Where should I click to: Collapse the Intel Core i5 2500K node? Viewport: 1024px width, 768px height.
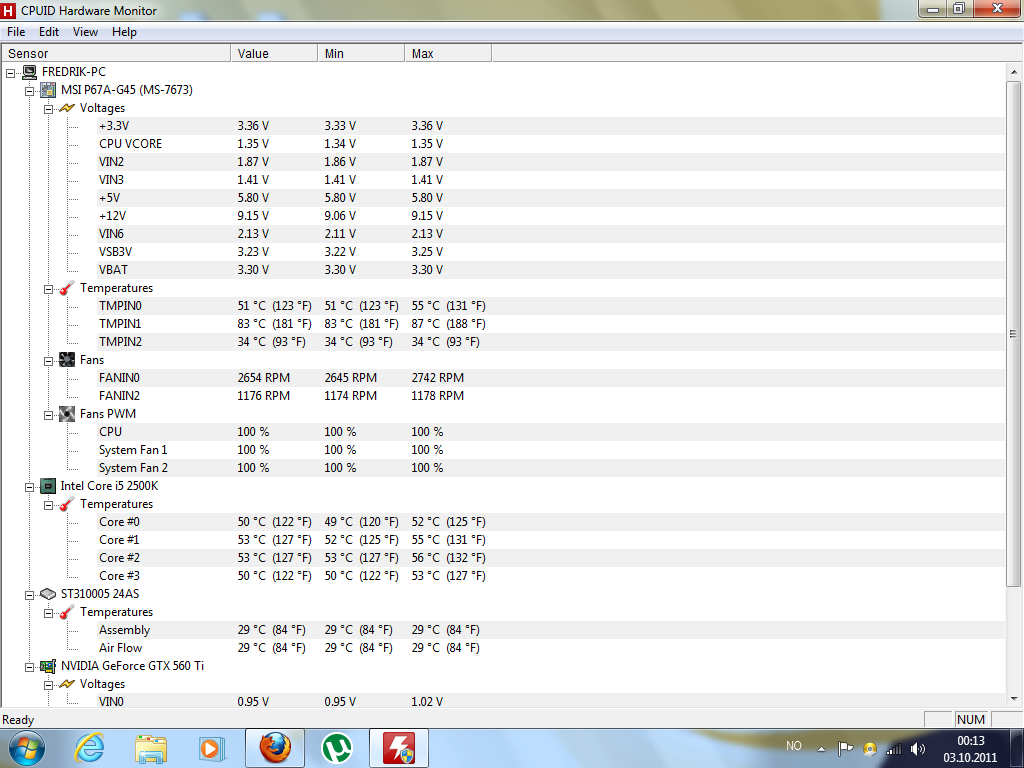pyautogui.click(x=29, y=487)
